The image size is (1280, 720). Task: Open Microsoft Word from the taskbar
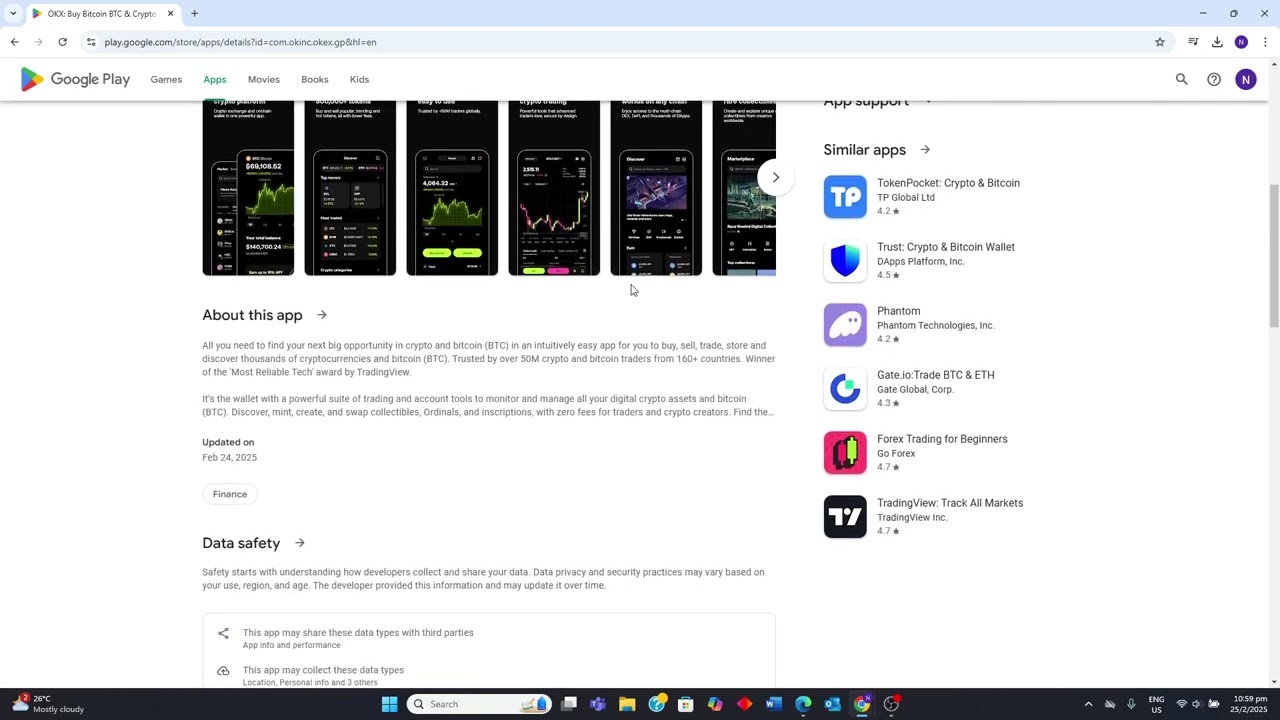tap(773, 704)
